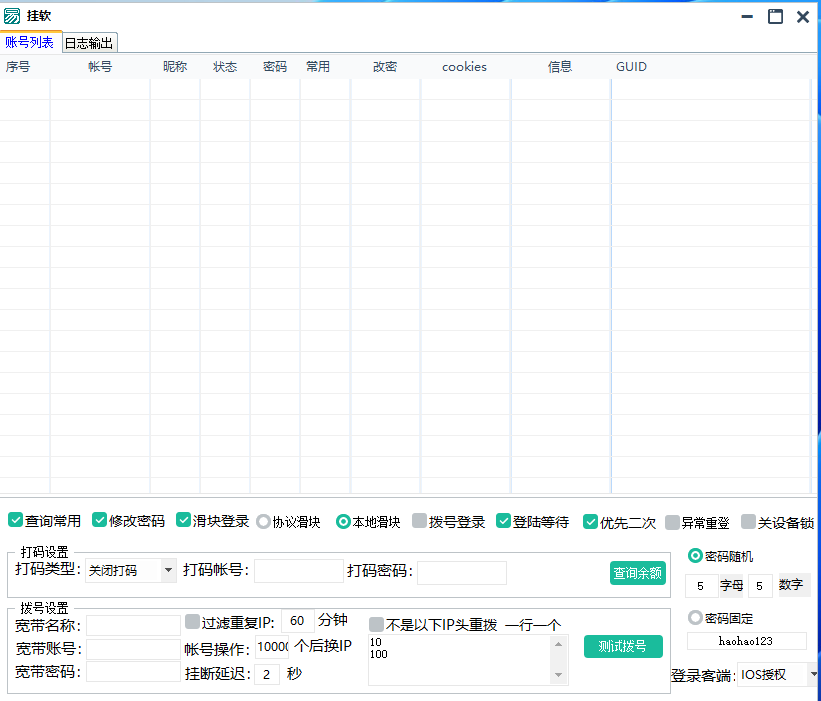Focus the 宽带名称 text field

tap(133, 625)
